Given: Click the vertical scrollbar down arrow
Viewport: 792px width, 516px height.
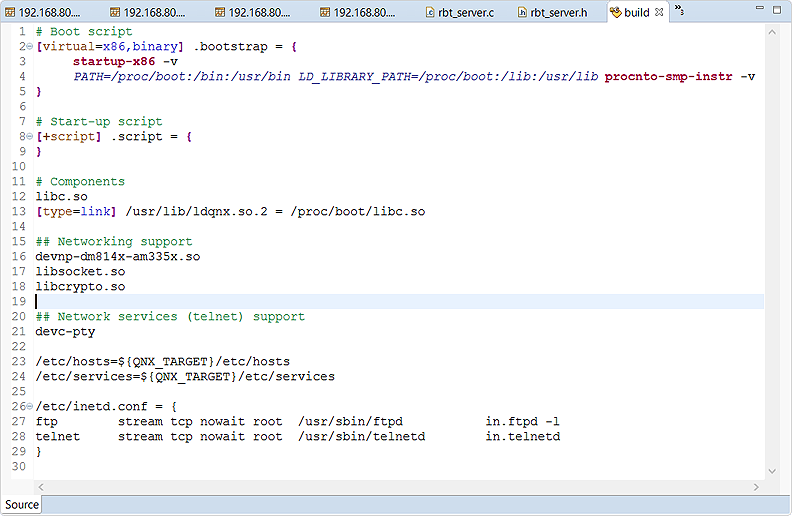Looking at the screenshot, I should (x=771, y=470).
